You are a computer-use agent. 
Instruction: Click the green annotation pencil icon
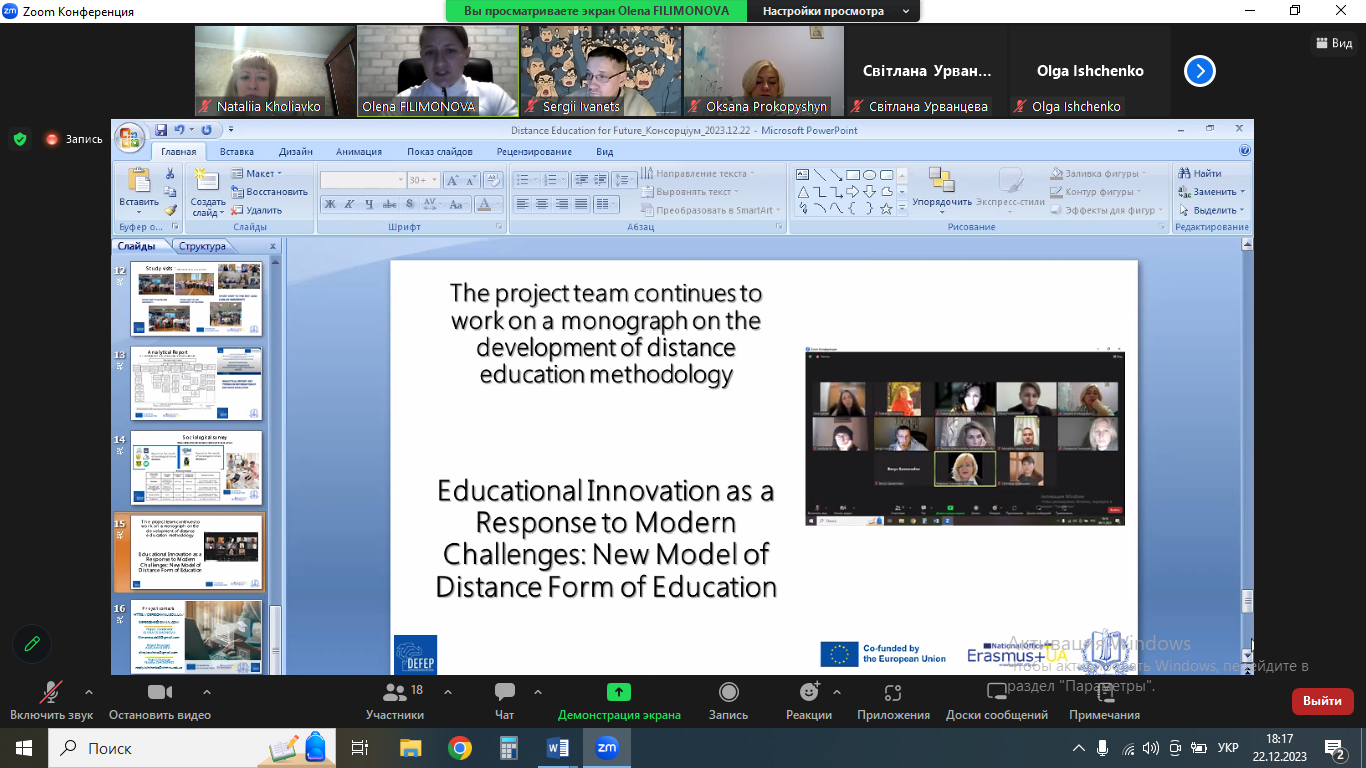click(32, 643)
